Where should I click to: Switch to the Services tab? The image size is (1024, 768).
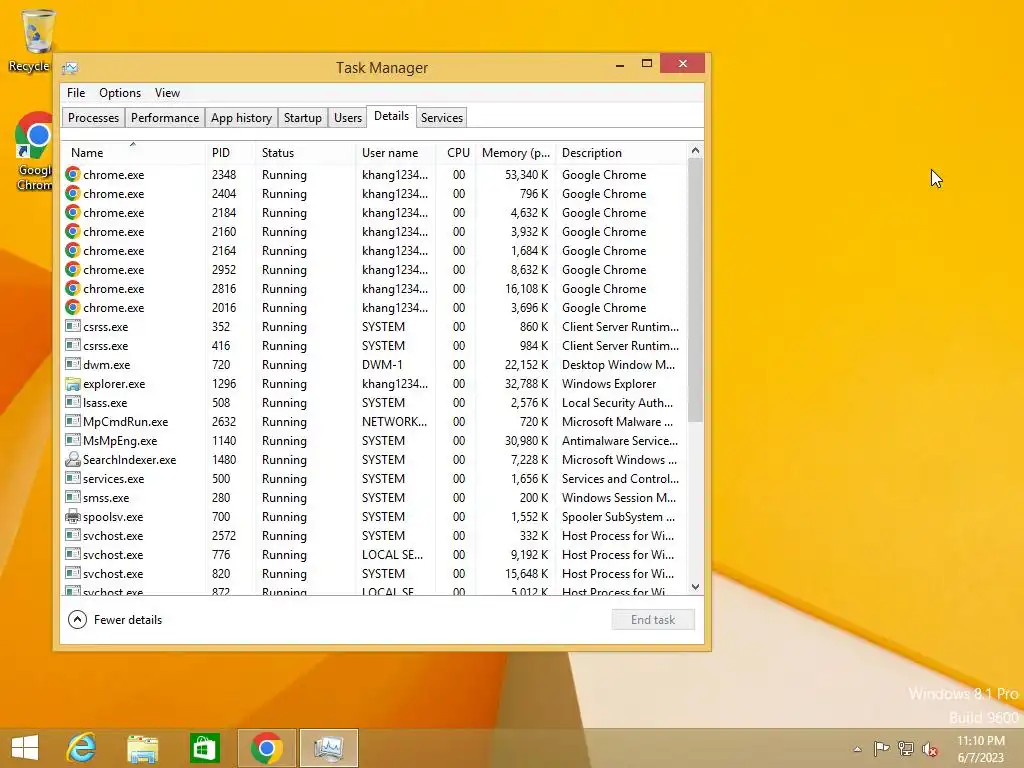coord(441,118)
